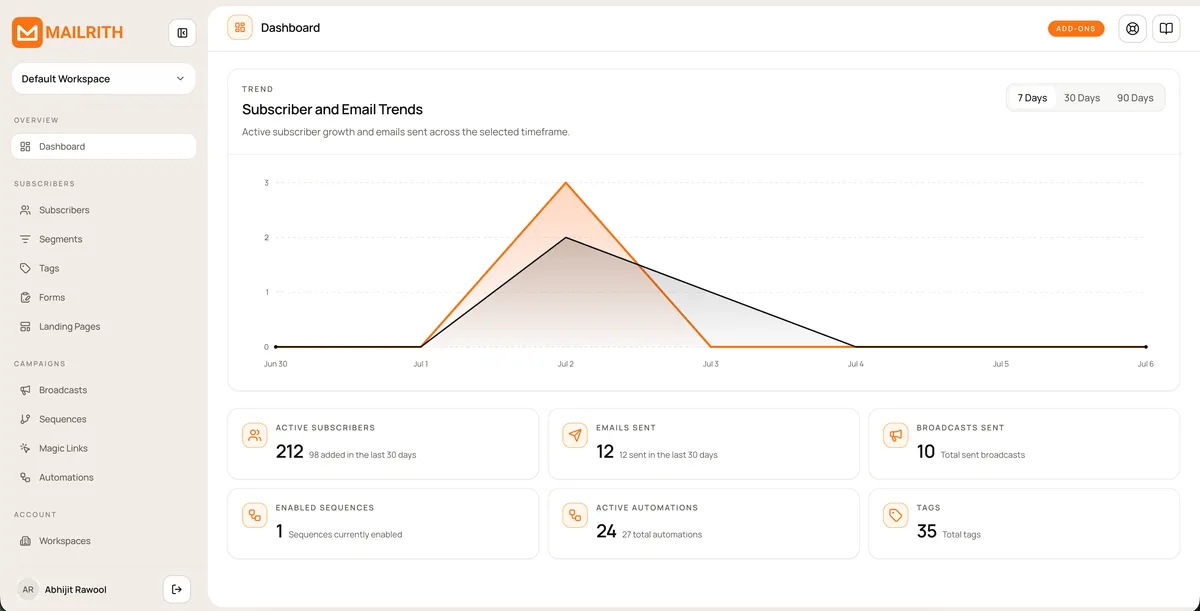Switch trend timeframe to 7 Days

(x=1032, y=98)
